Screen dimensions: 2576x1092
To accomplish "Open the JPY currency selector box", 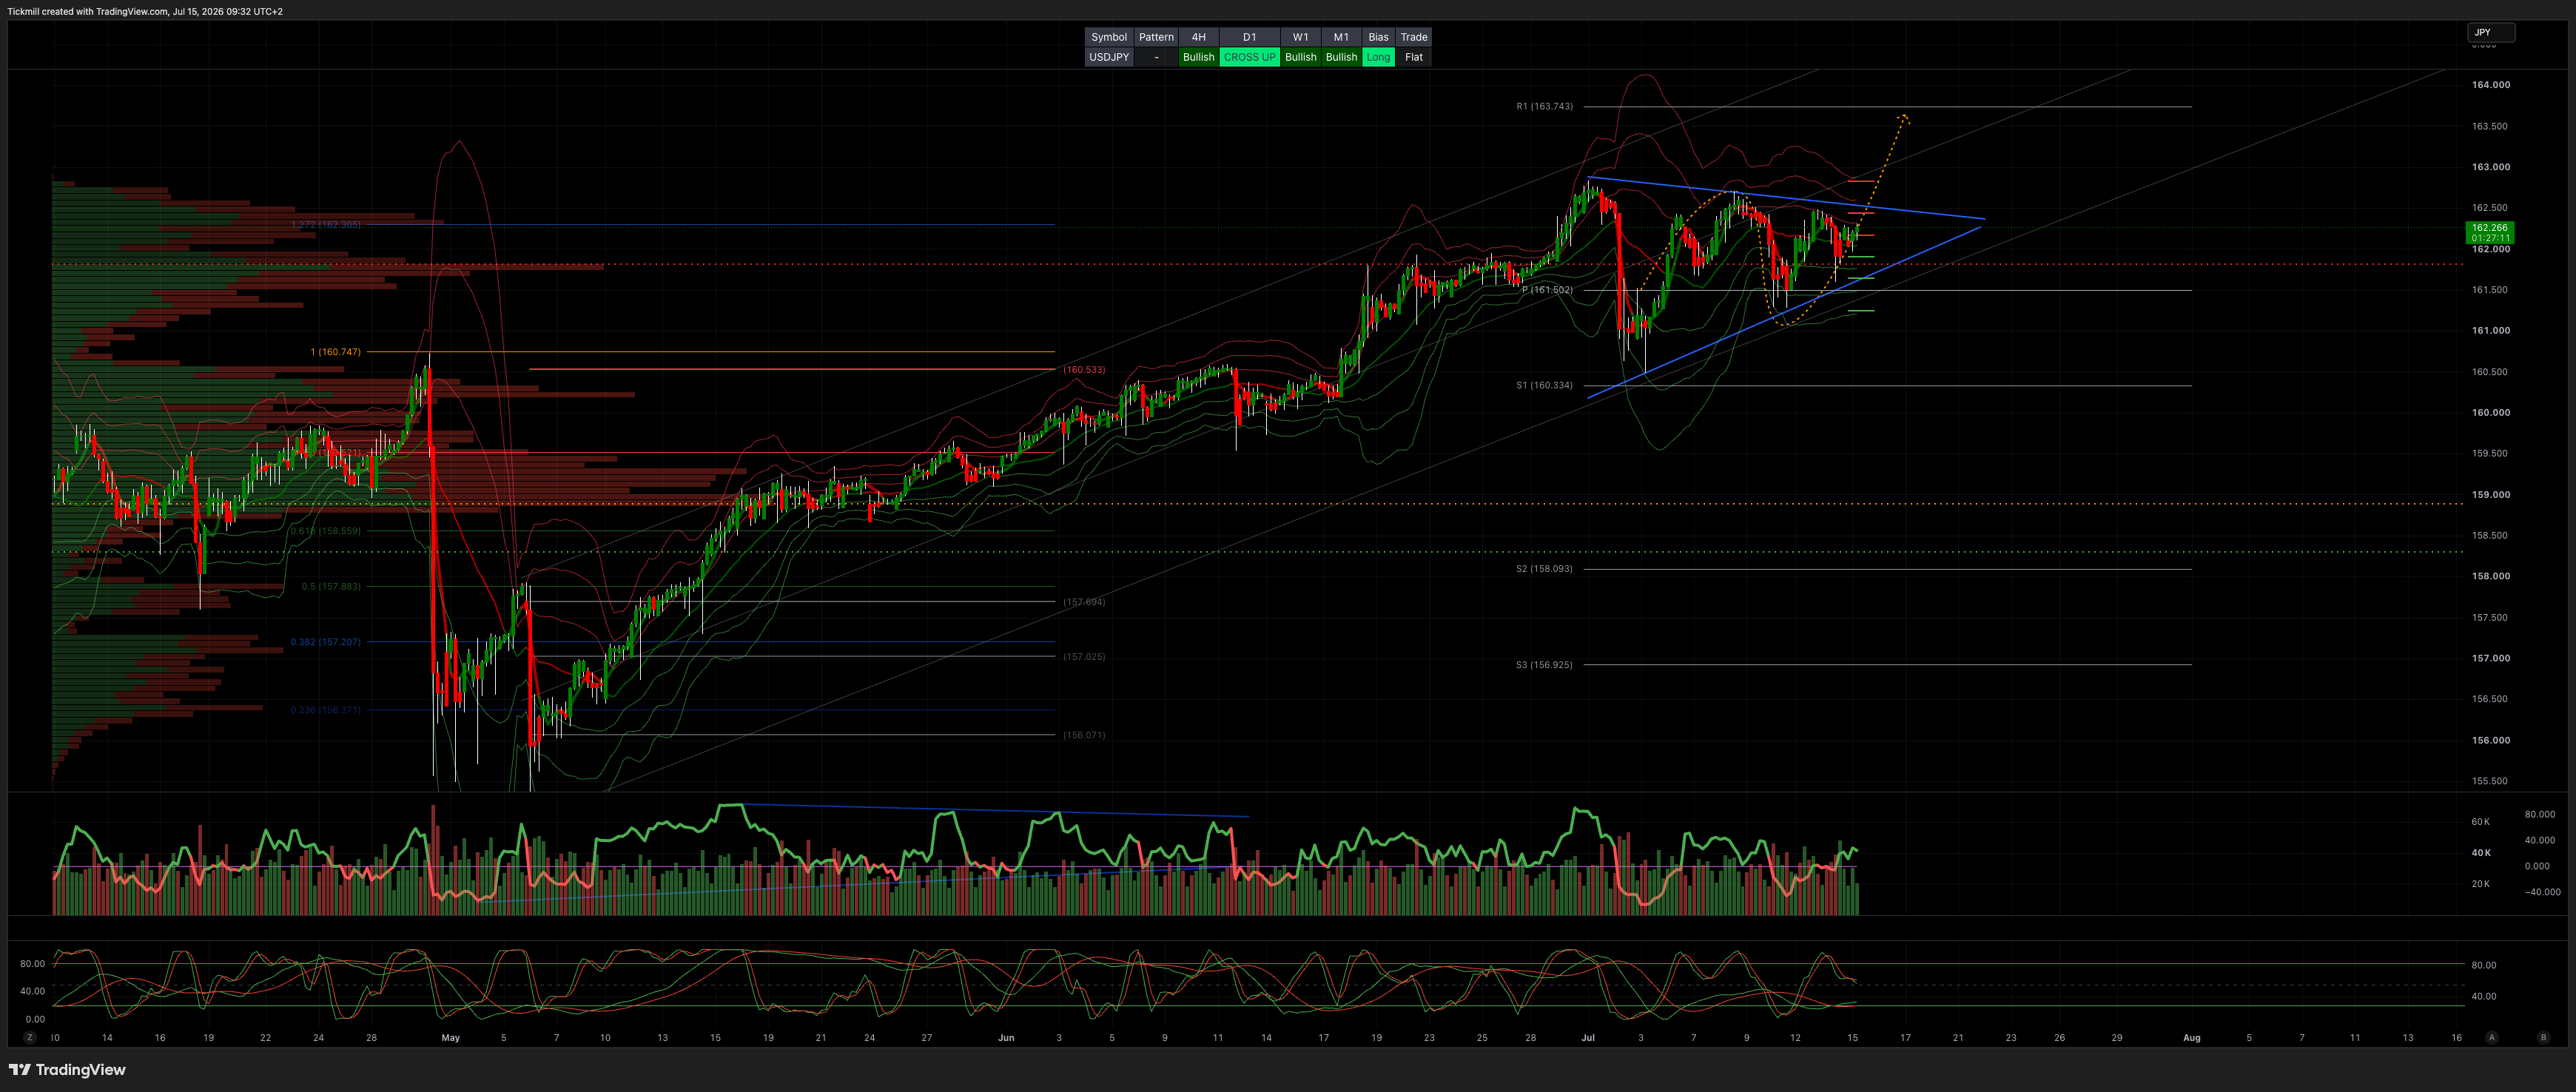I will (2490, 33).
